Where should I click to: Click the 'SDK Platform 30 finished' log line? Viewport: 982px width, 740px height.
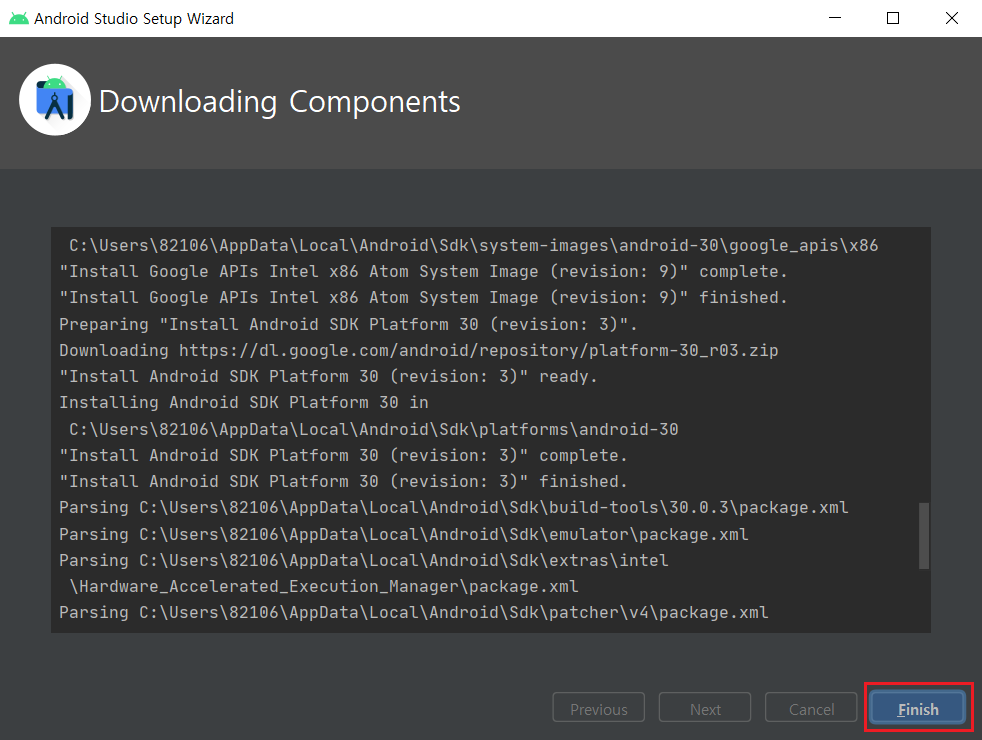[343, 481]
